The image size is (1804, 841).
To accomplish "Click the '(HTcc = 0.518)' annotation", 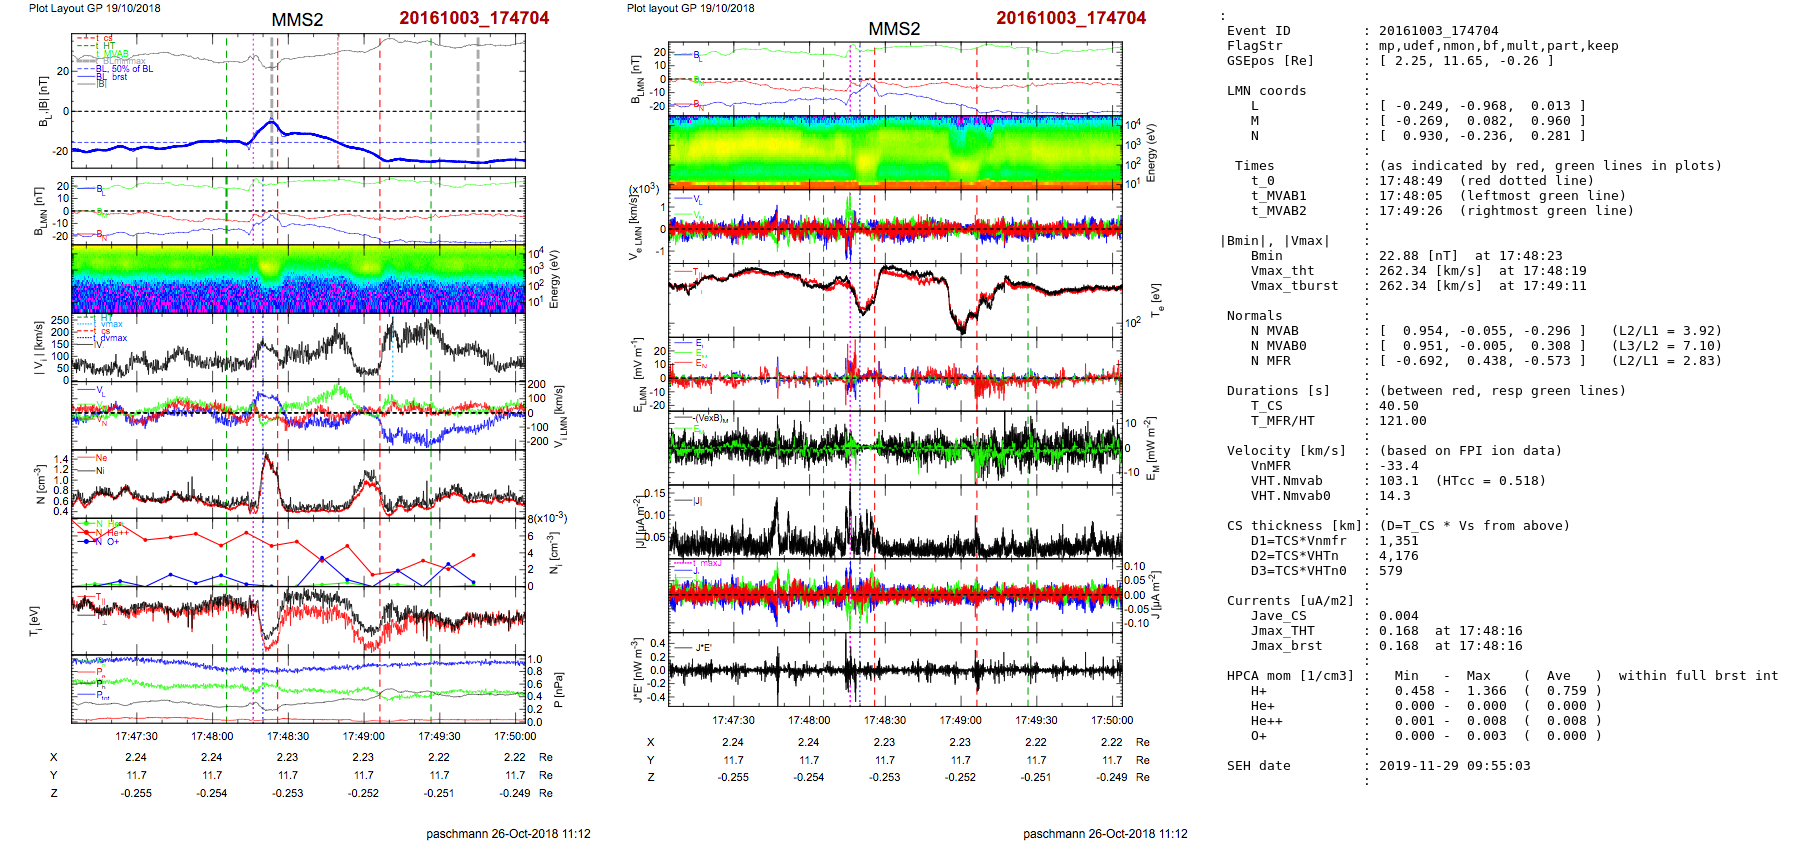I will pos(1490,481).
